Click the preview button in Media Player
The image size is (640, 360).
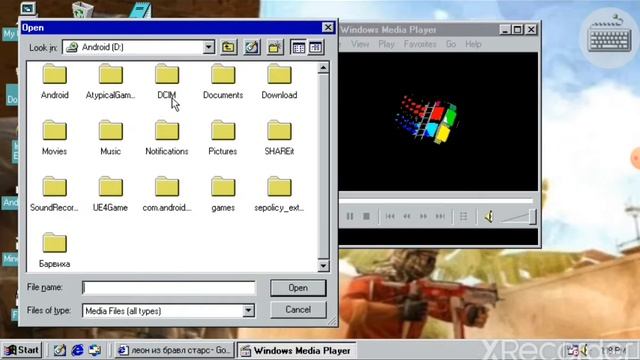pyautogui.click(x=463, y=216)
